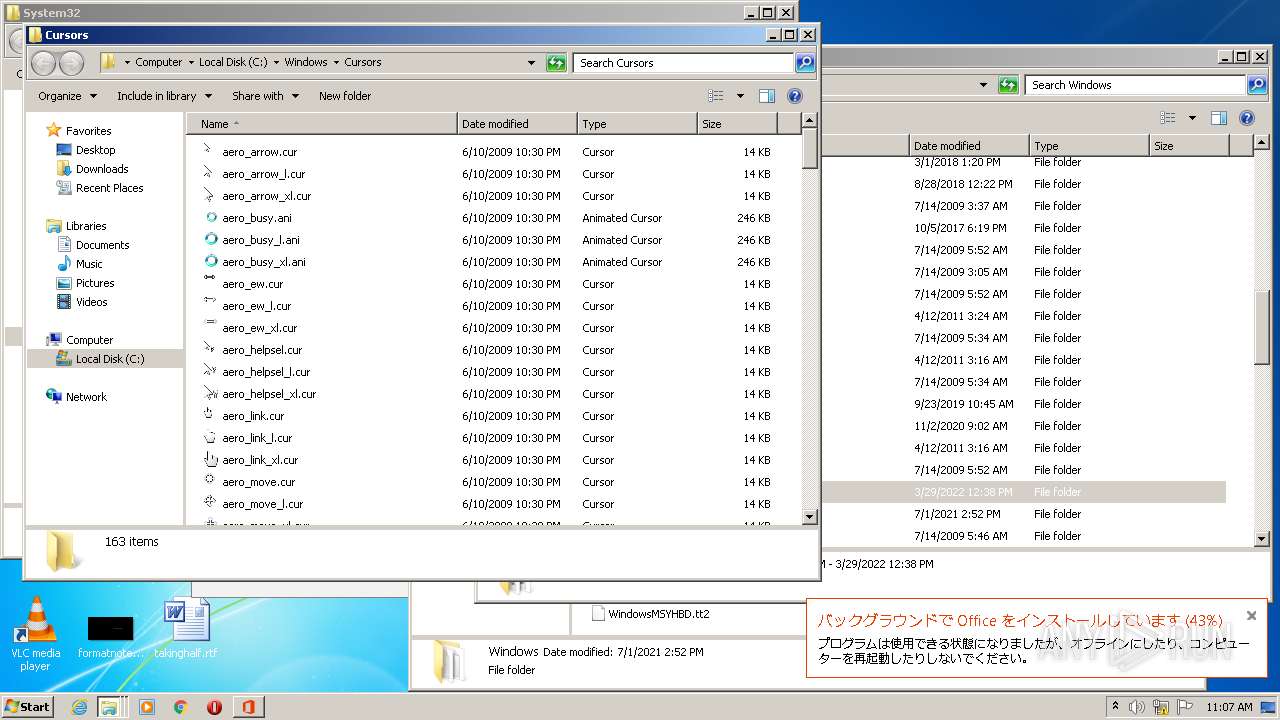Click the Back navigation arrow in Cursors window

point(43,63)
